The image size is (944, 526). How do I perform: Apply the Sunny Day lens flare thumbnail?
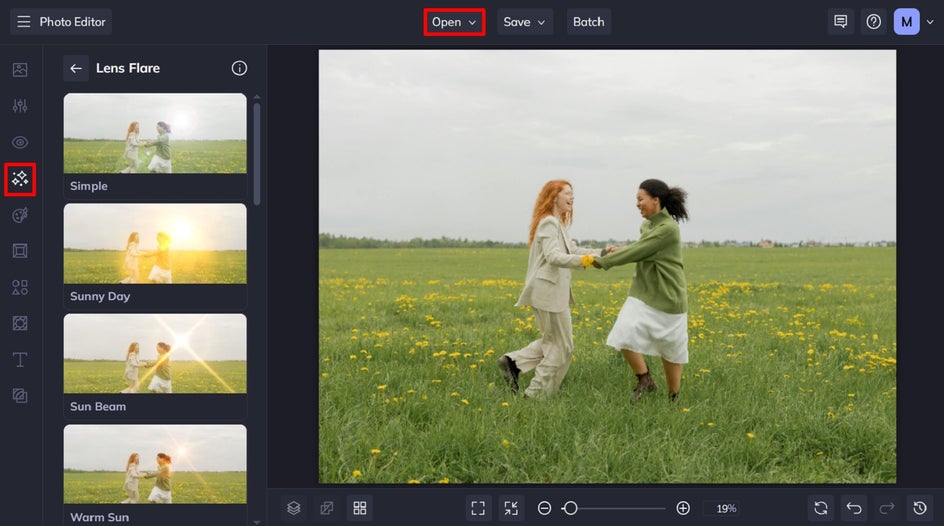pos(155,244)
